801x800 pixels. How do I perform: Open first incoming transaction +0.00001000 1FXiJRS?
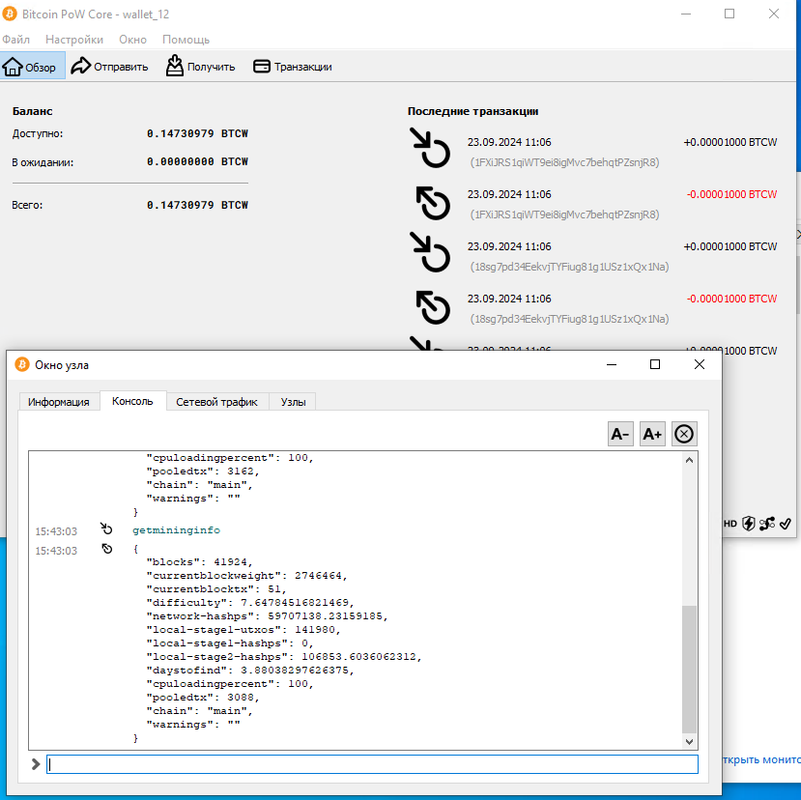[593, 152]
